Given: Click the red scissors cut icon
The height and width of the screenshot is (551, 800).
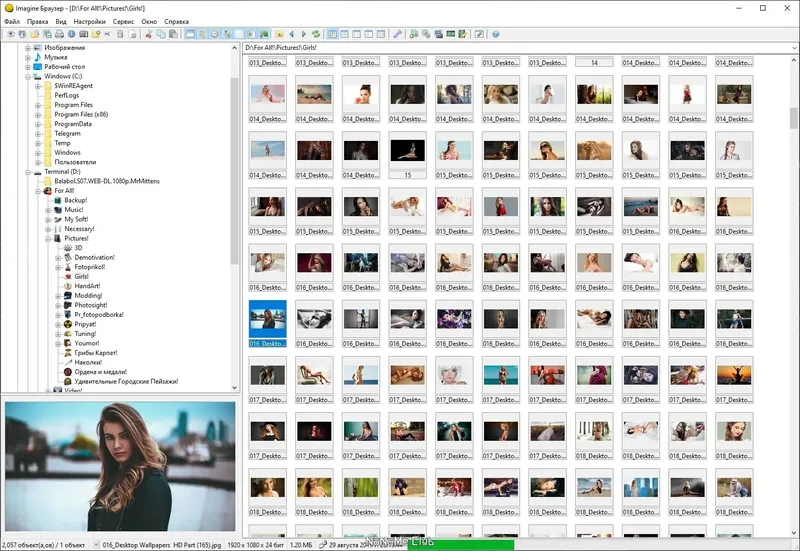Looking at the screenshot, I should 148,34.
